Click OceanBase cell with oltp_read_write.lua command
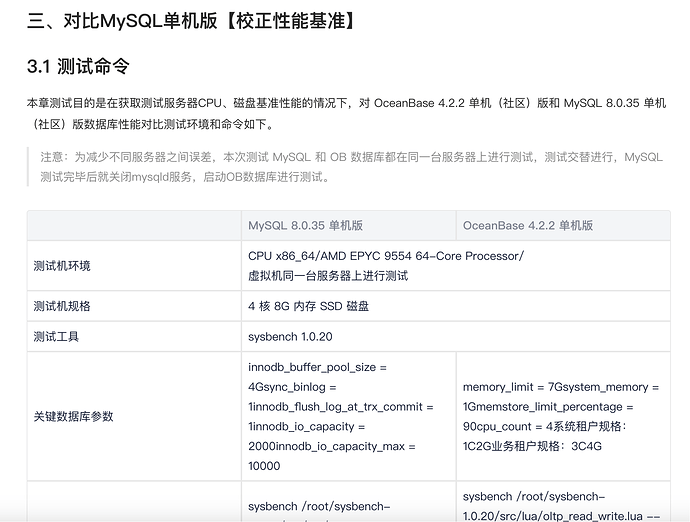Viewport: 690px width, 522px height. 563,502
